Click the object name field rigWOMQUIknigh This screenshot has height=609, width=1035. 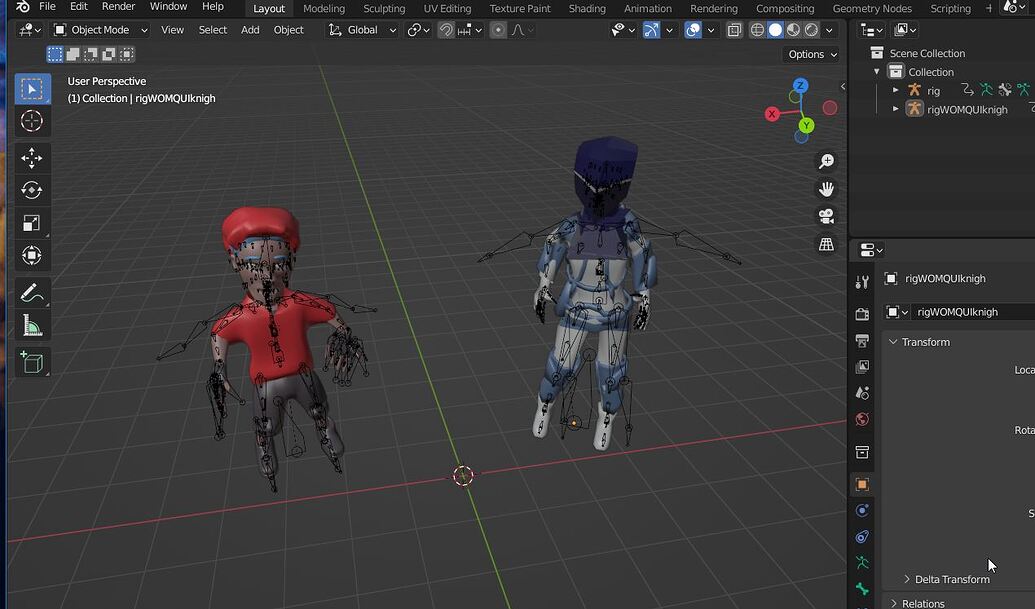pos(972,312)
